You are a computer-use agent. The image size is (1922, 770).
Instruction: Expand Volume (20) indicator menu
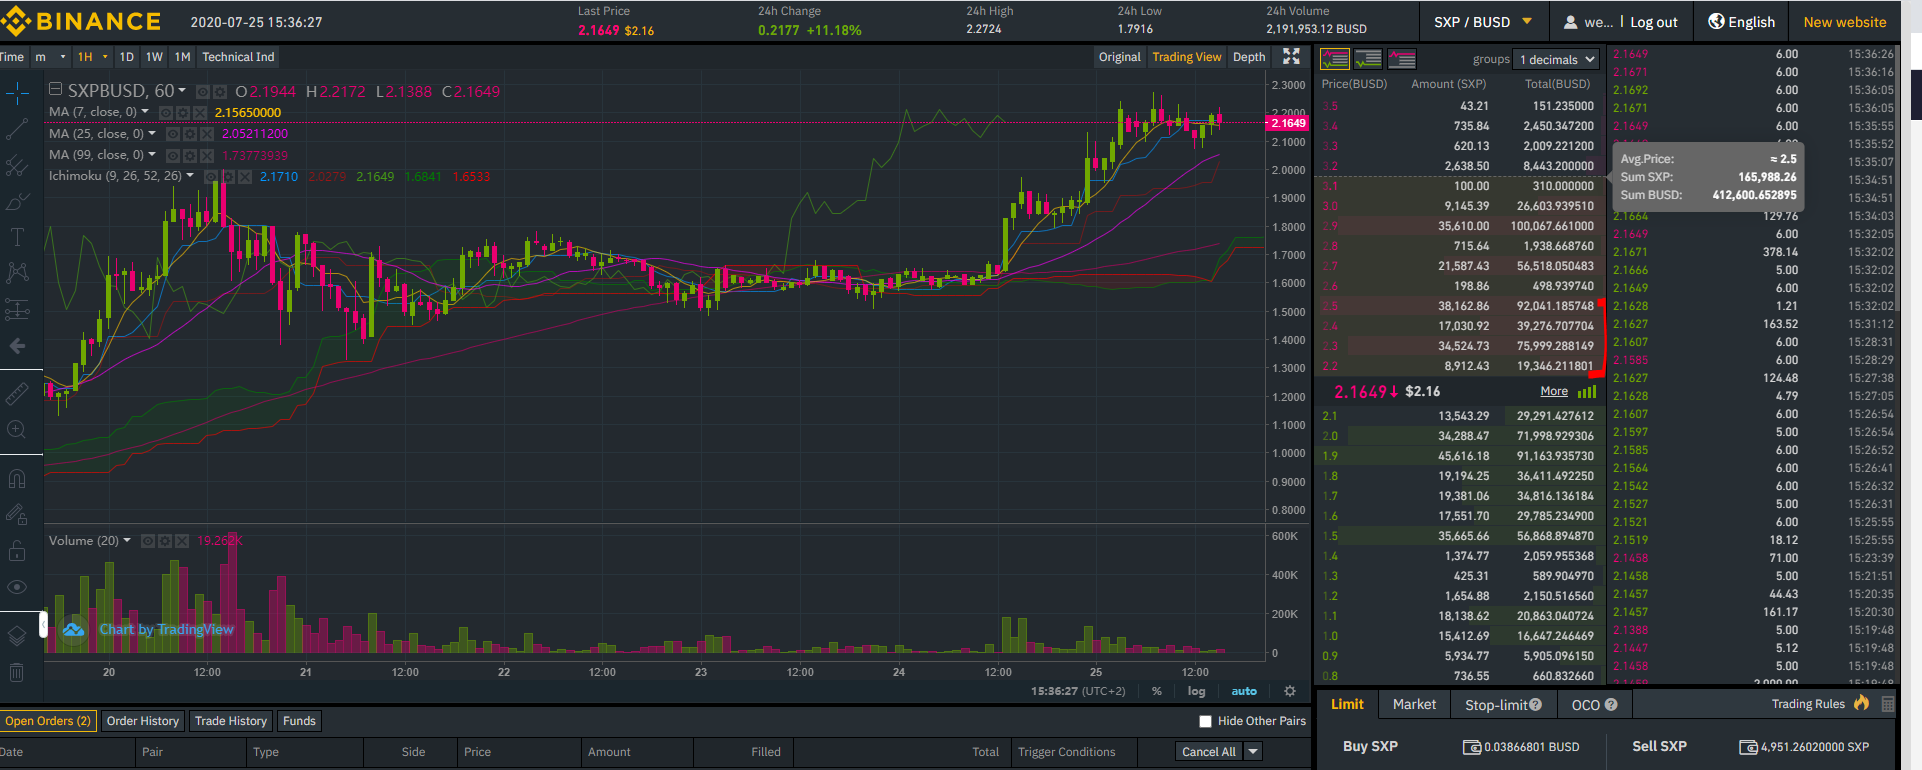click(x=126, y=540)
